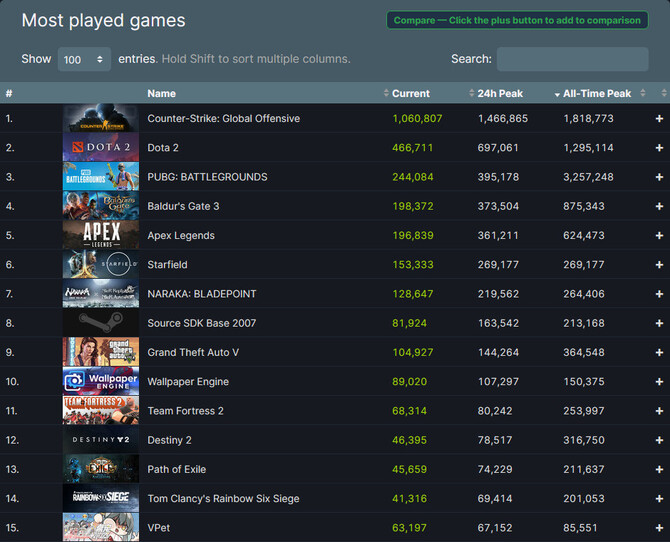The image size is (670, 542).
Task: Click all-time peak value 364,548
Action: pyautogui.click(x=584, y=353)
